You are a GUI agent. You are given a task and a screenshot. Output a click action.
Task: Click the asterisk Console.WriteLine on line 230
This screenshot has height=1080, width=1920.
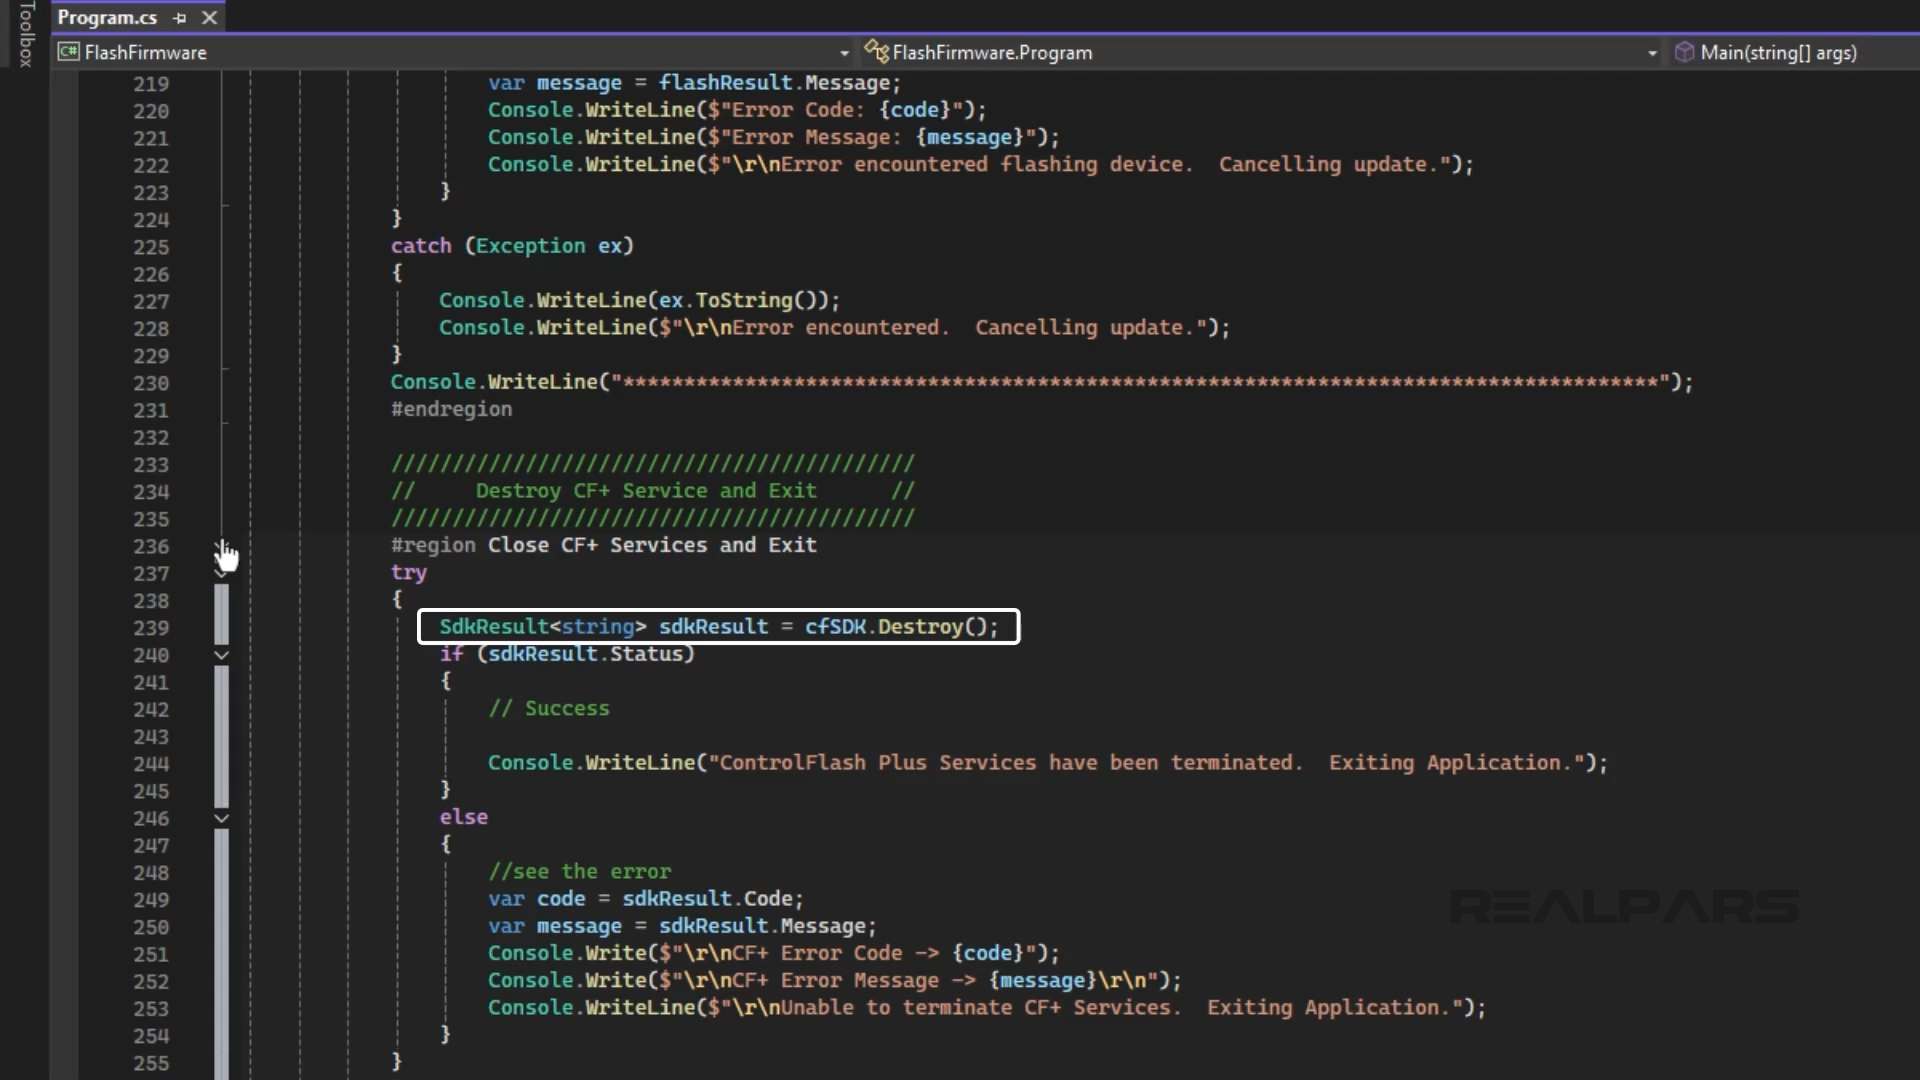[1041, 382]
